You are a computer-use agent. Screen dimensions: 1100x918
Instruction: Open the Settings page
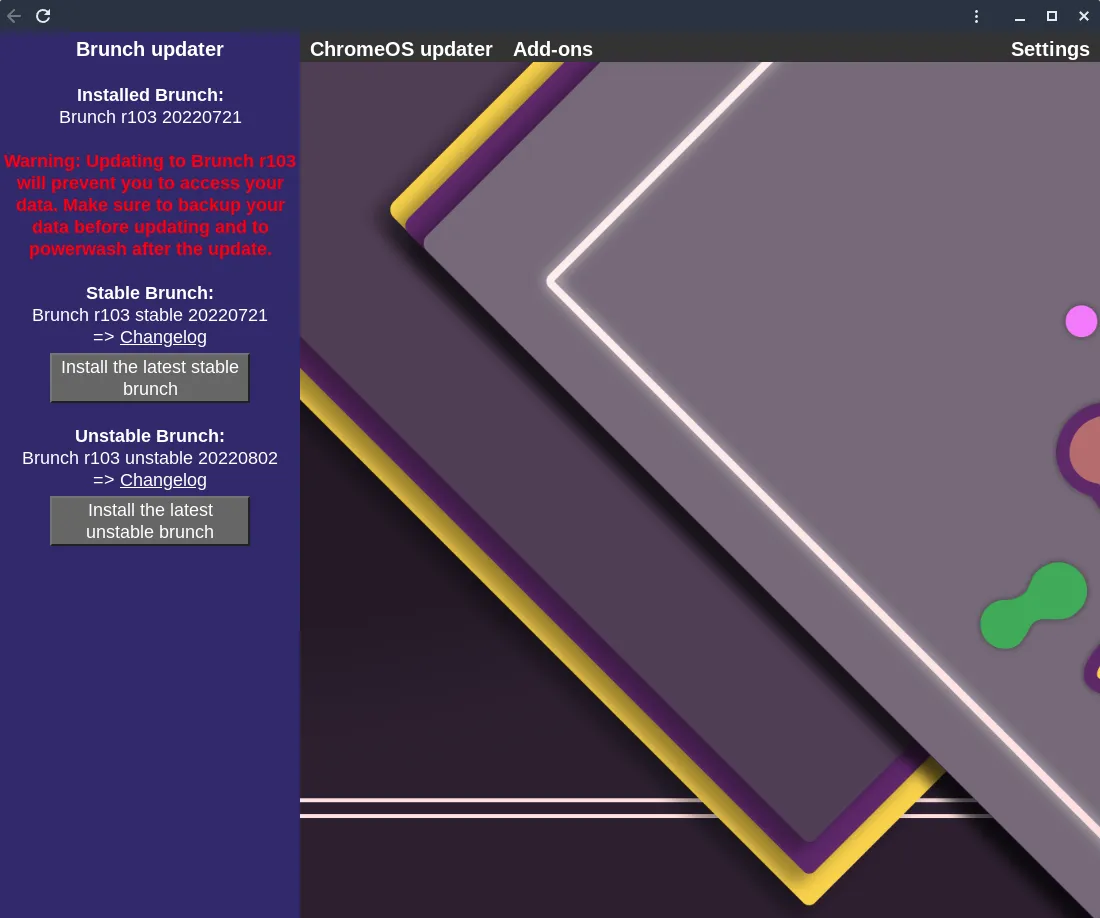click(x=1050, y=49)
